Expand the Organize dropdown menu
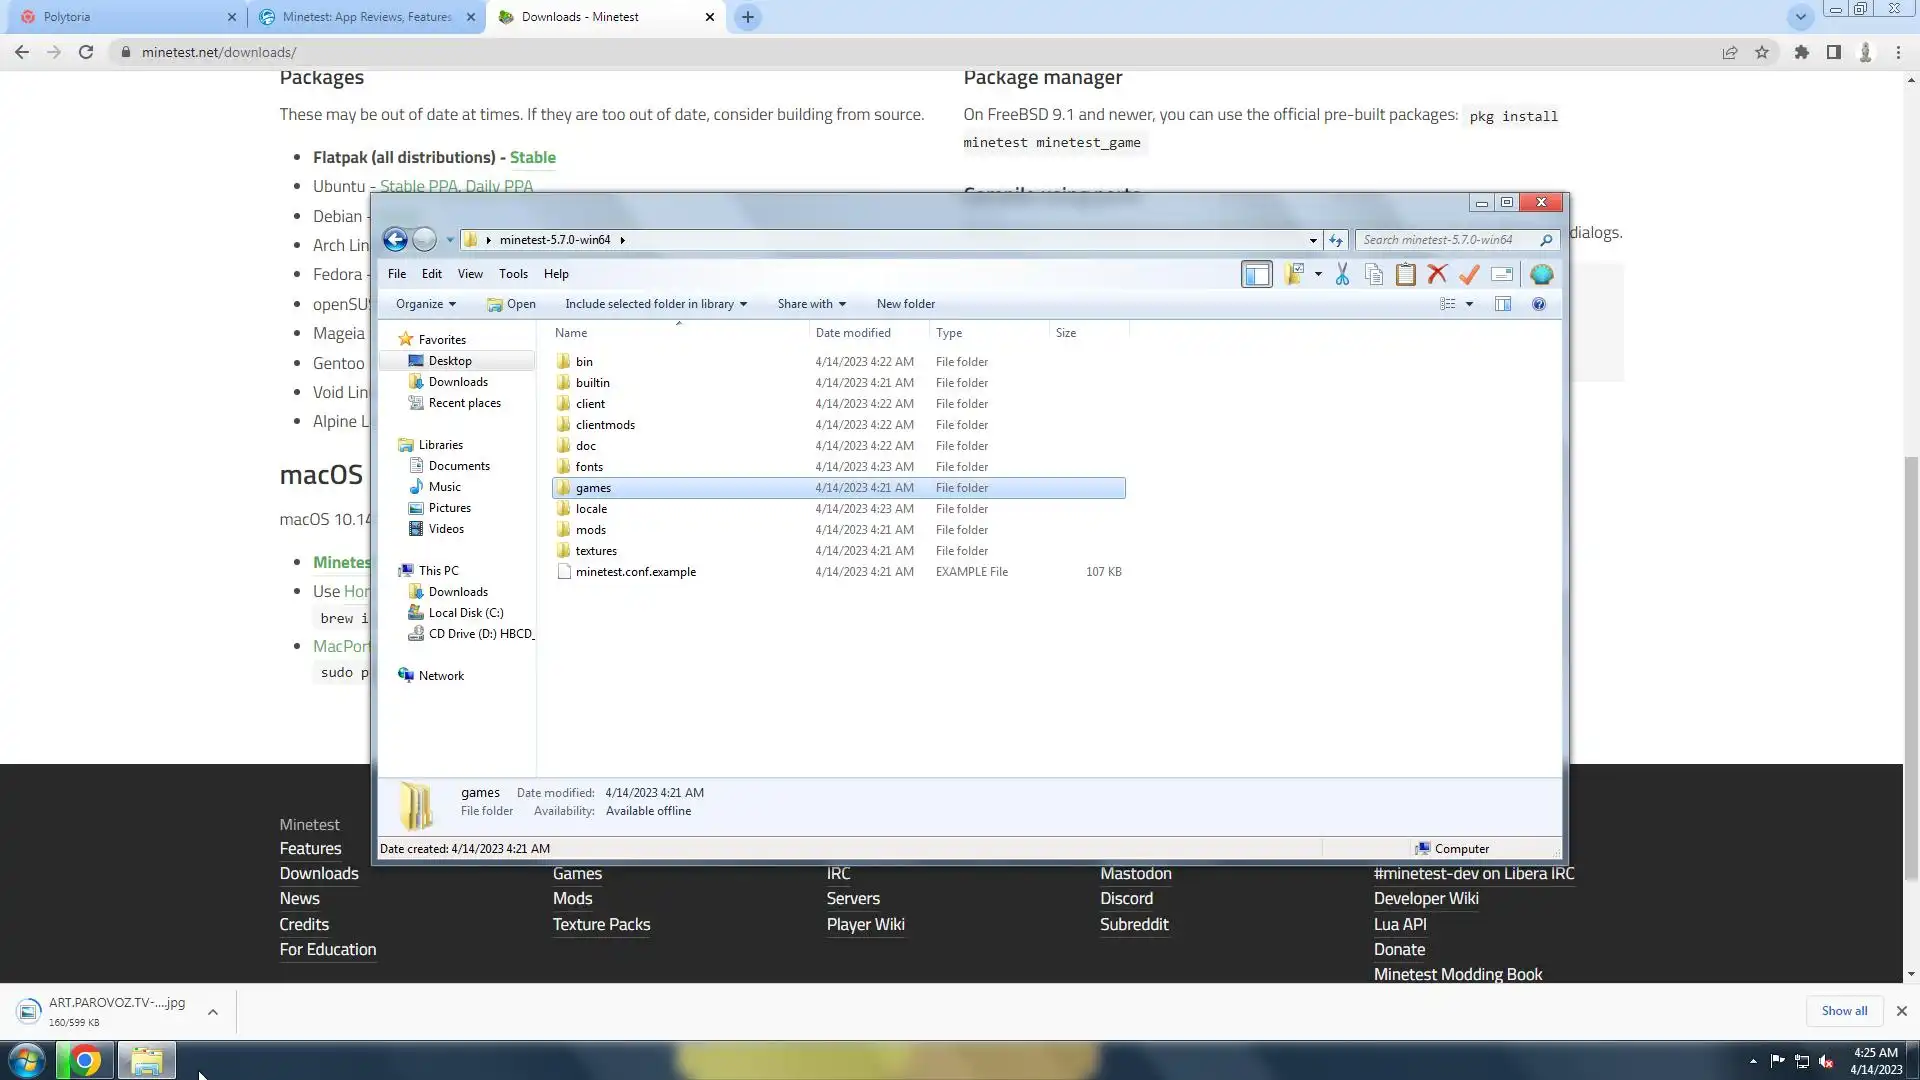 [x=426, y=304]
